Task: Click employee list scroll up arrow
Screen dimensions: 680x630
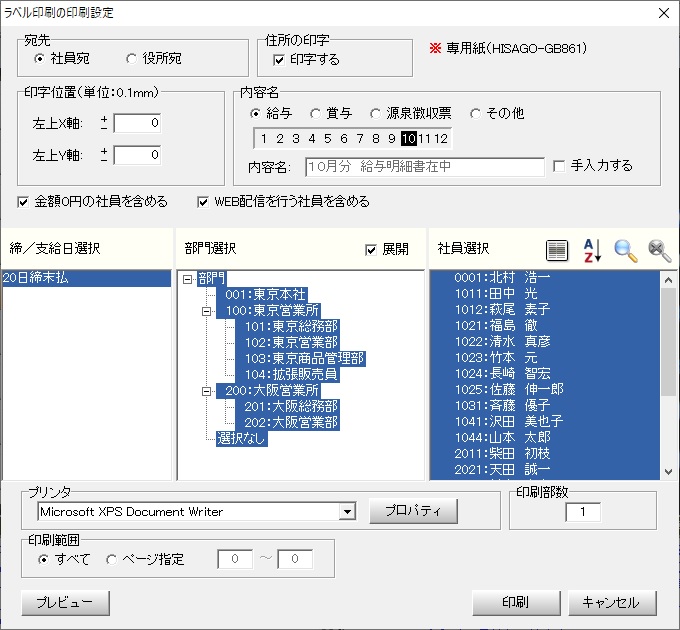Action: click(668, 281)
